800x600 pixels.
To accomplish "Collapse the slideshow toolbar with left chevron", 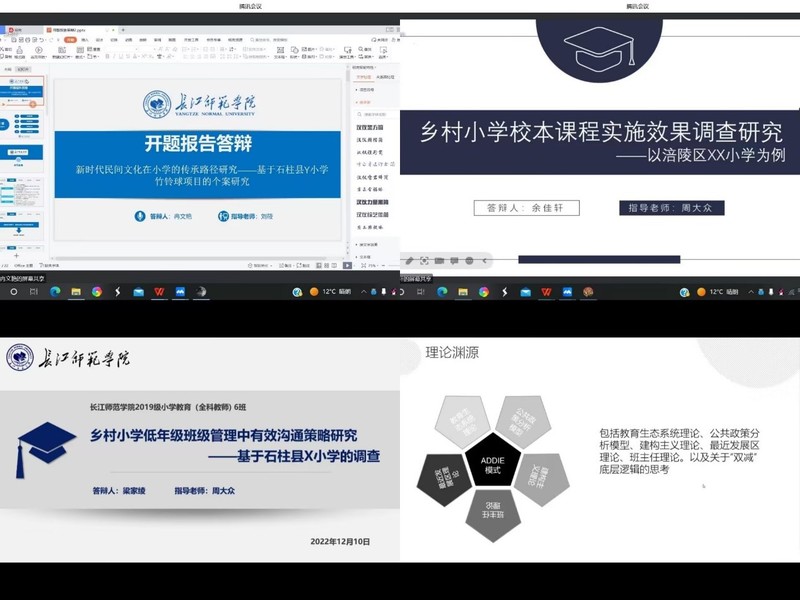I will pyautogui.click(x=485, y=261).
